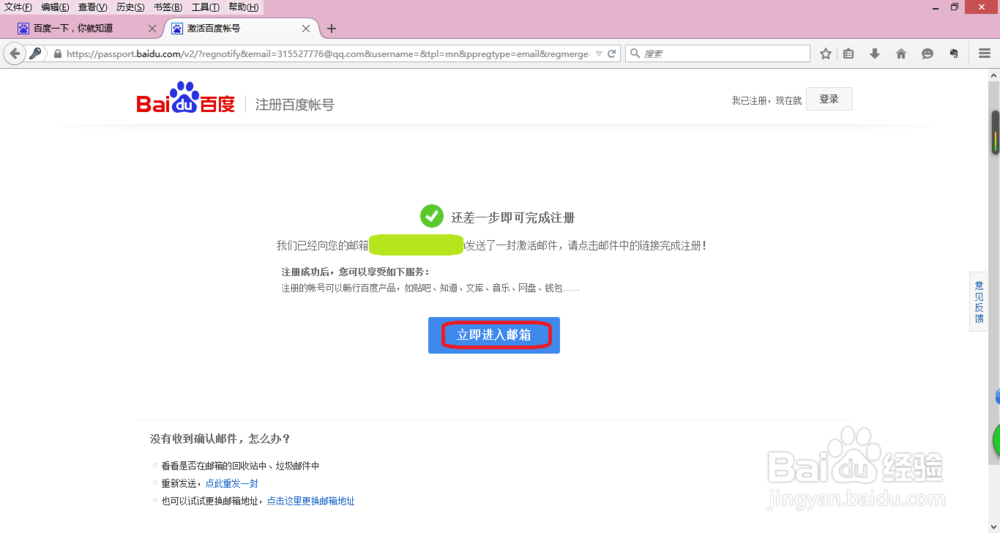Go back with the browser back arrow
Screen dimensions: 1000x533
click(x=14, y=54)
